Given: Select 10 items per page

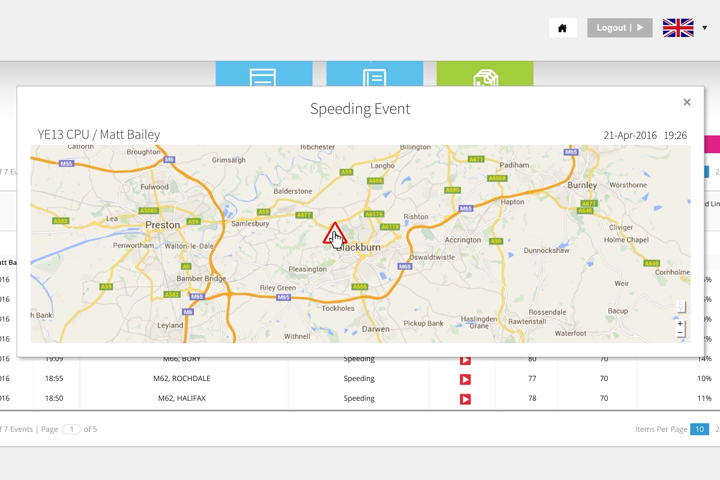Looking at the screenshot, I should (x=699, y=429).
